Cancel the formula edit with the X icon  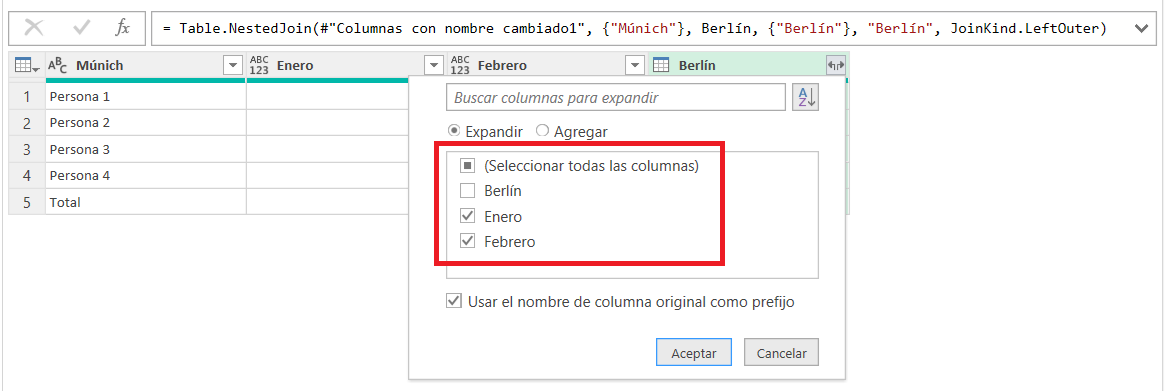click(34, 28)
